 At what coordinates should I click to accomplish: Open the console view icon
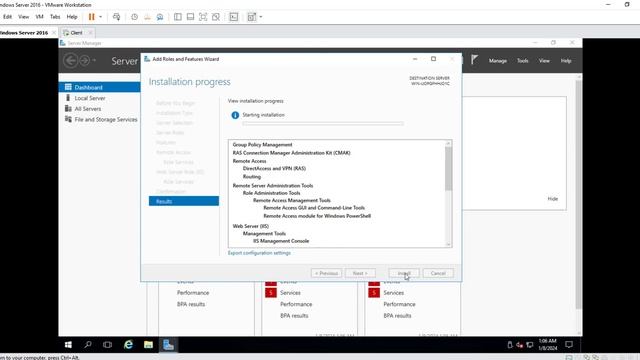pos(233,17)
